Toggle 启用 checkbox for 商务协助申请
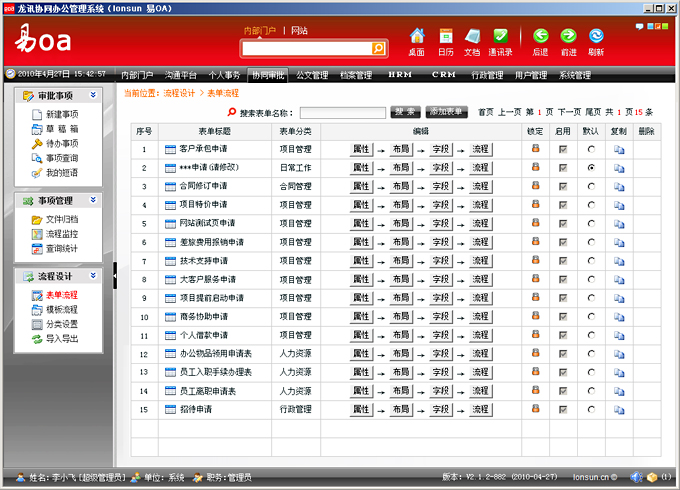The height and width of the screenshot is (490, 680). click(x=563, y=317)
